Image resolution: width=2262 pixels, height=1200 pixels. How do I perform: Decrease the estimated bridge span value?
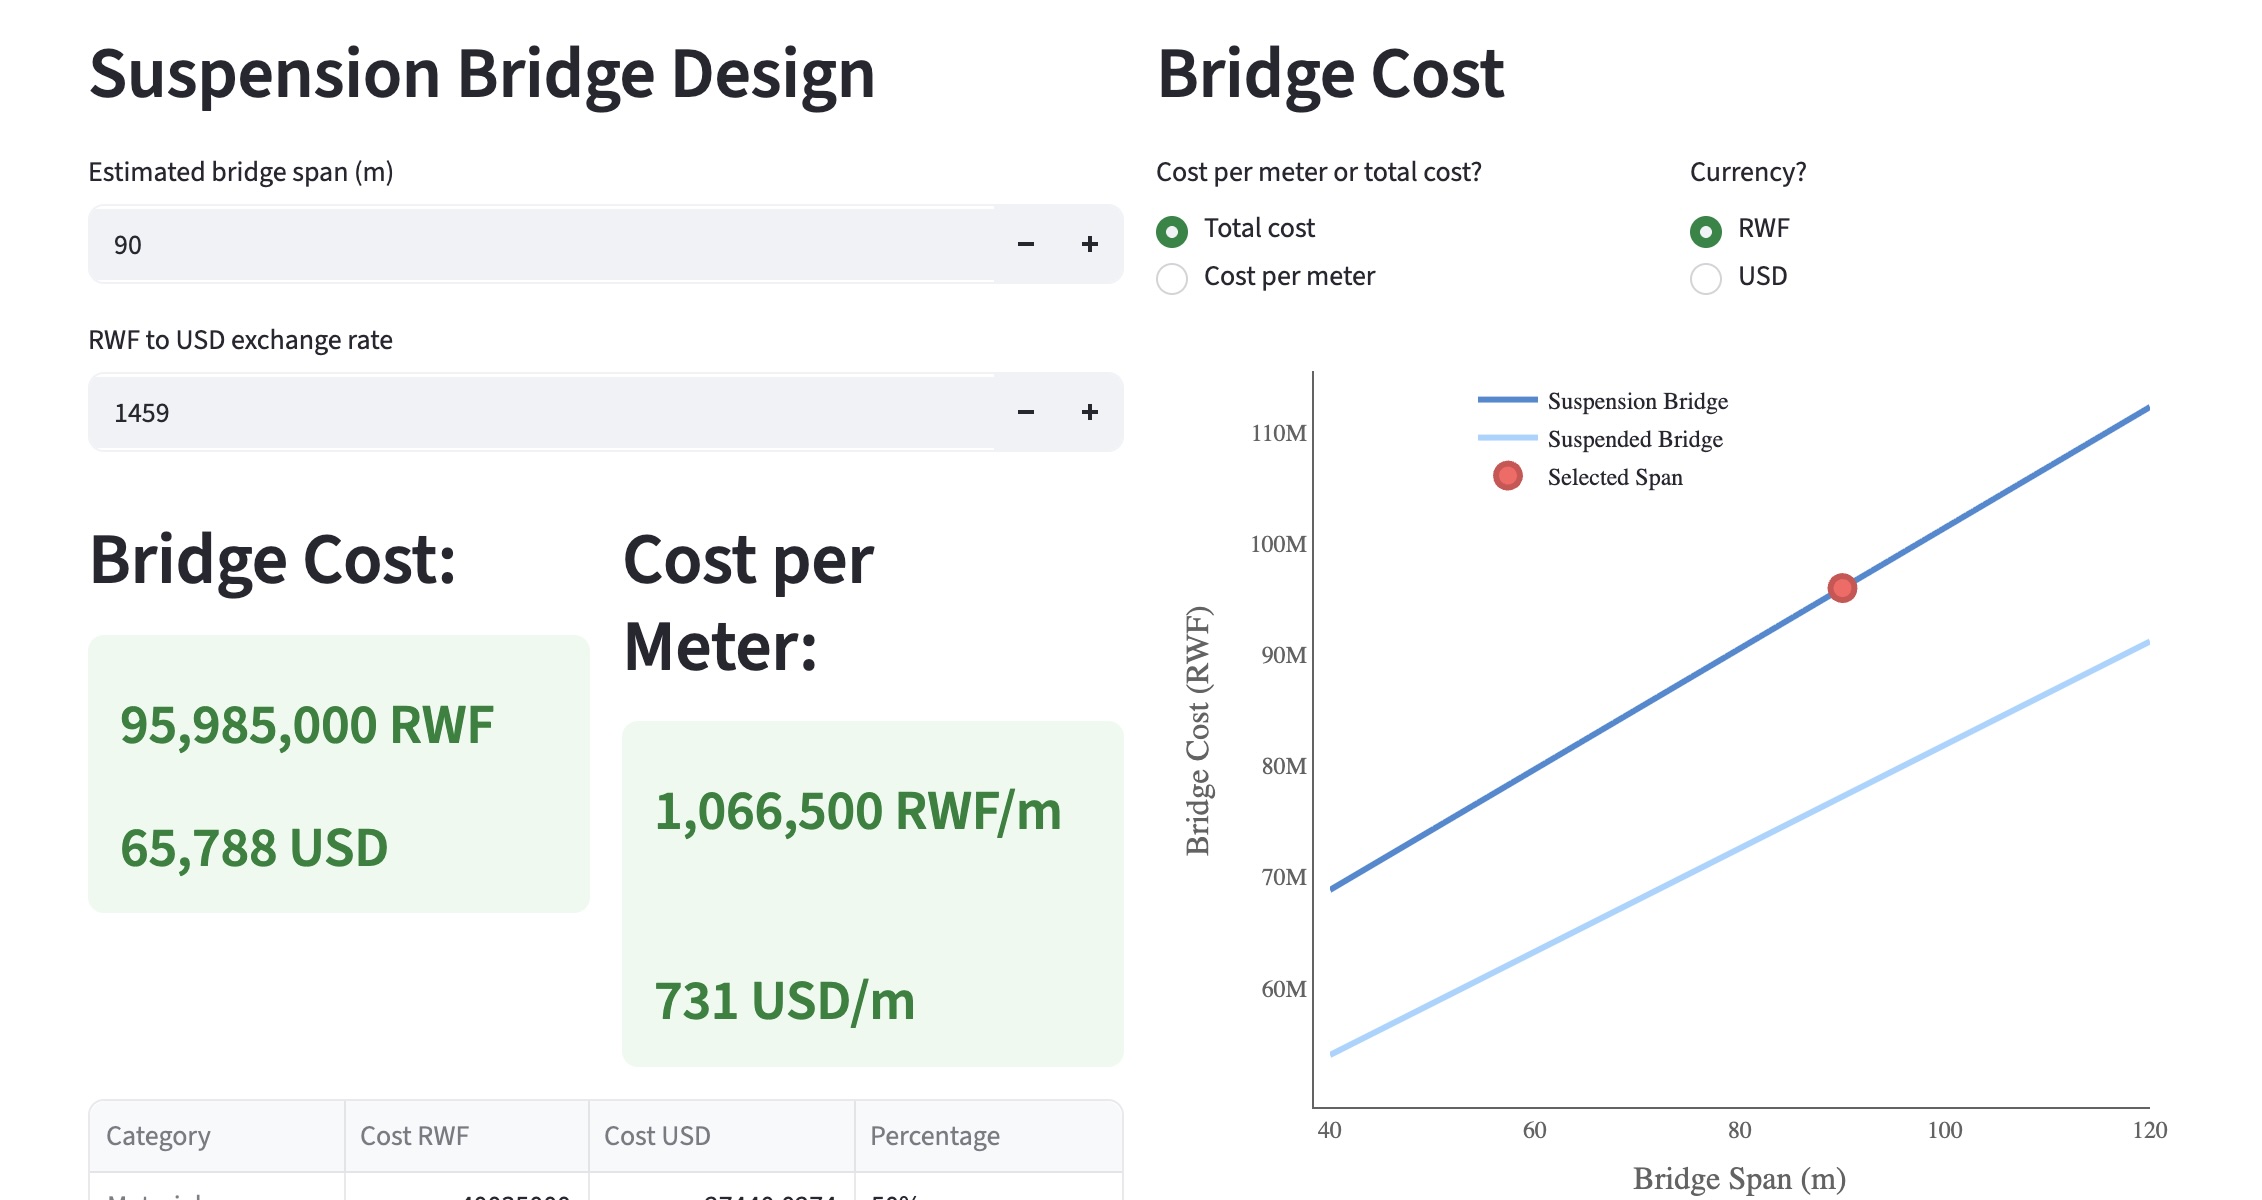[1026, 245]
